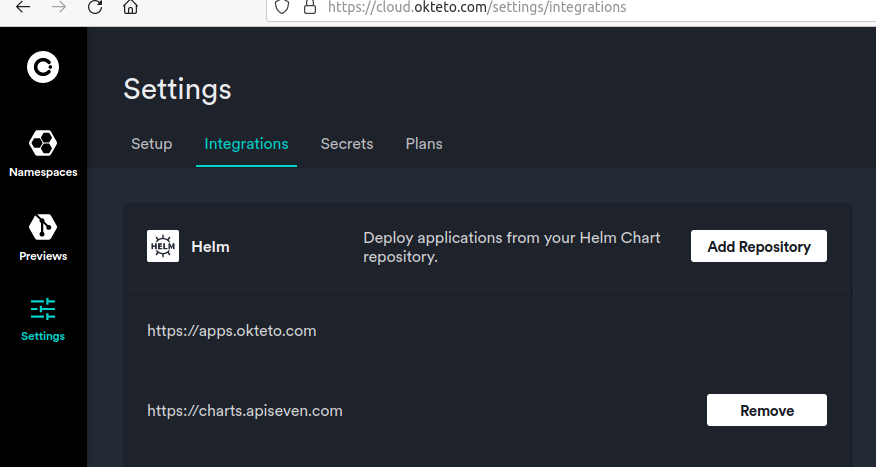The height and width of the screenshot is (467, 876).
Task: Switch to the Plans tab
Action: 424,144
